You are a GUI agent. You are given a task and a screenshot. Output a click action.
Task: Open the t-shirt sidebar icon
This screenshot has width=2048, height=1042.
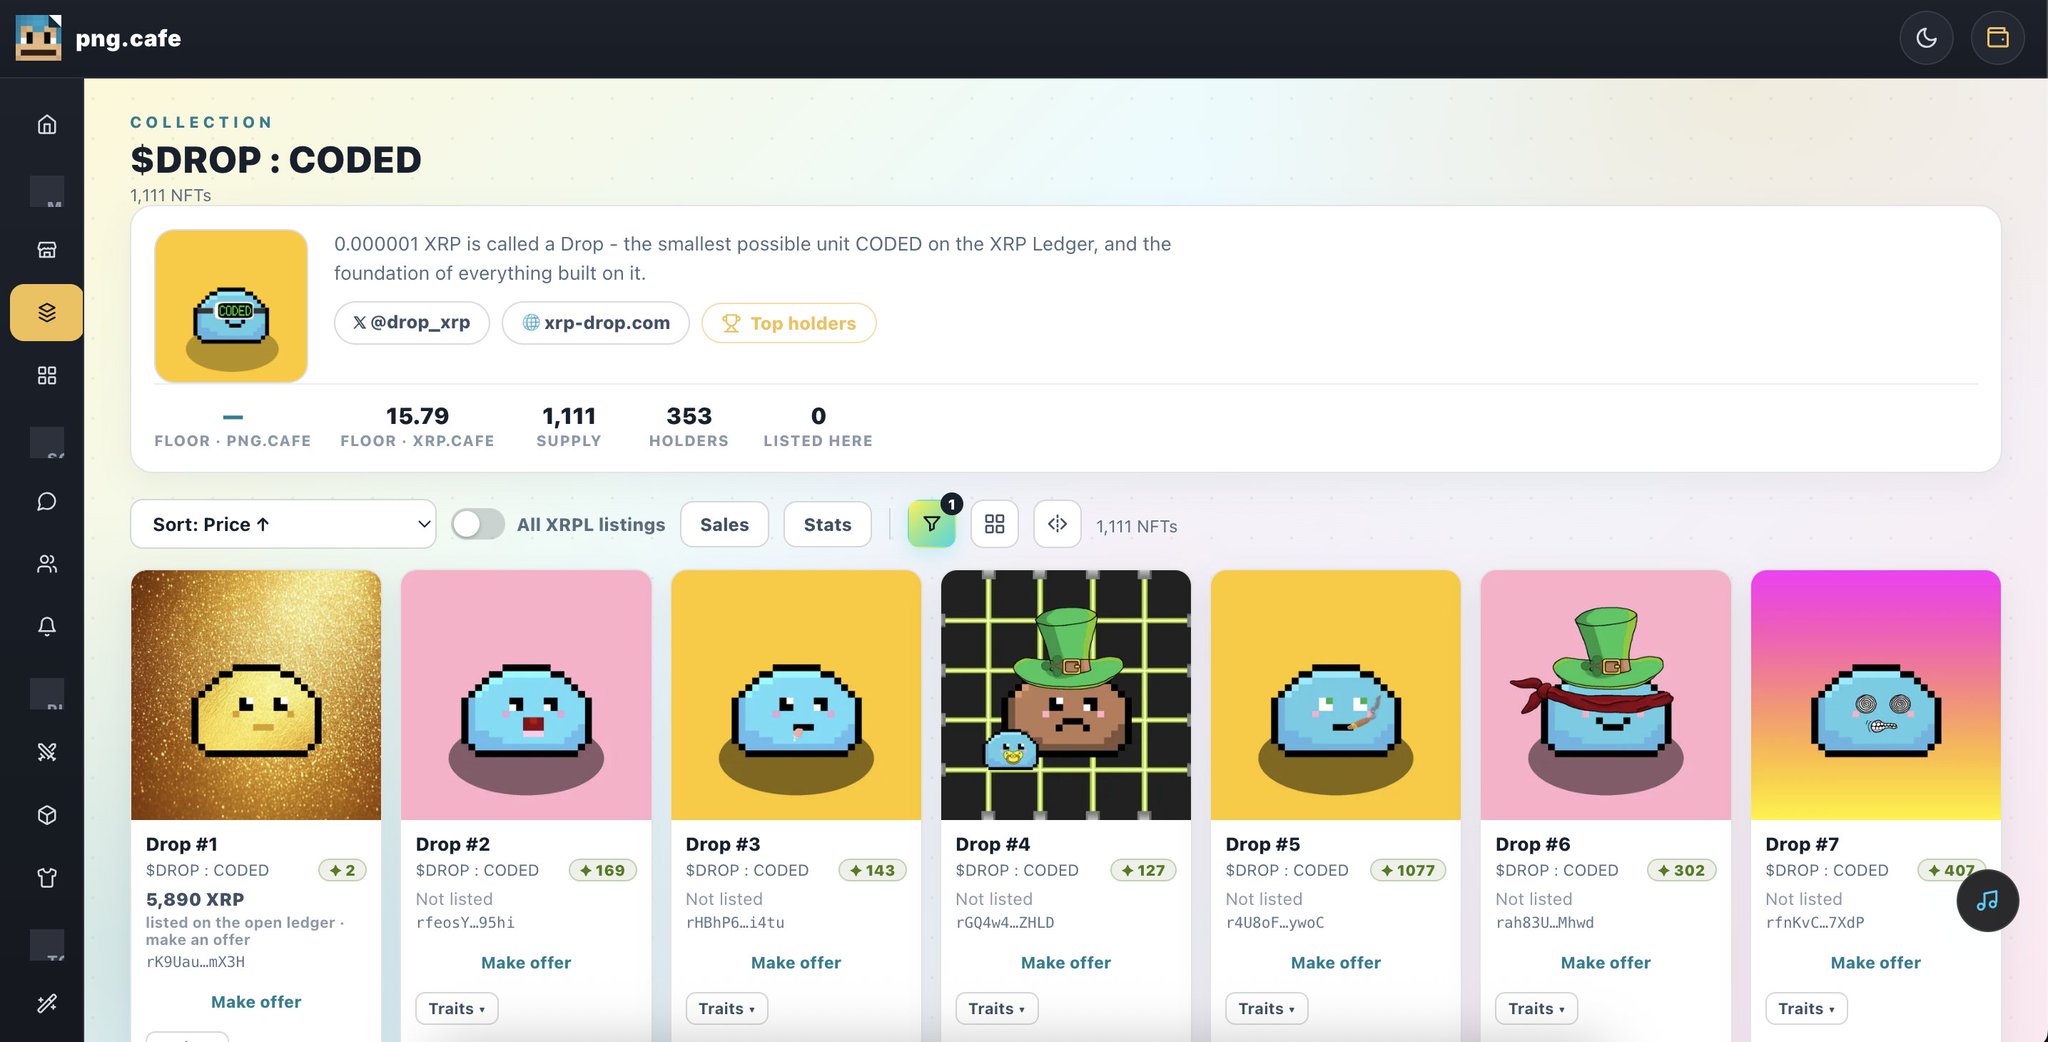click(47, 878)
